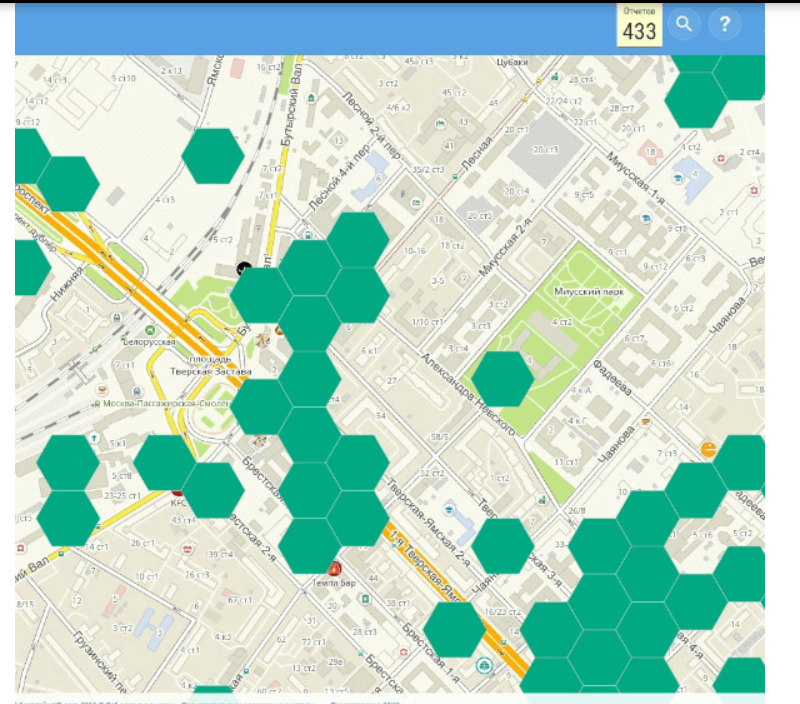This screenshot has width=800, height=704.
Task: Click the KFC map marker
Action: click(x=177, y=493)
